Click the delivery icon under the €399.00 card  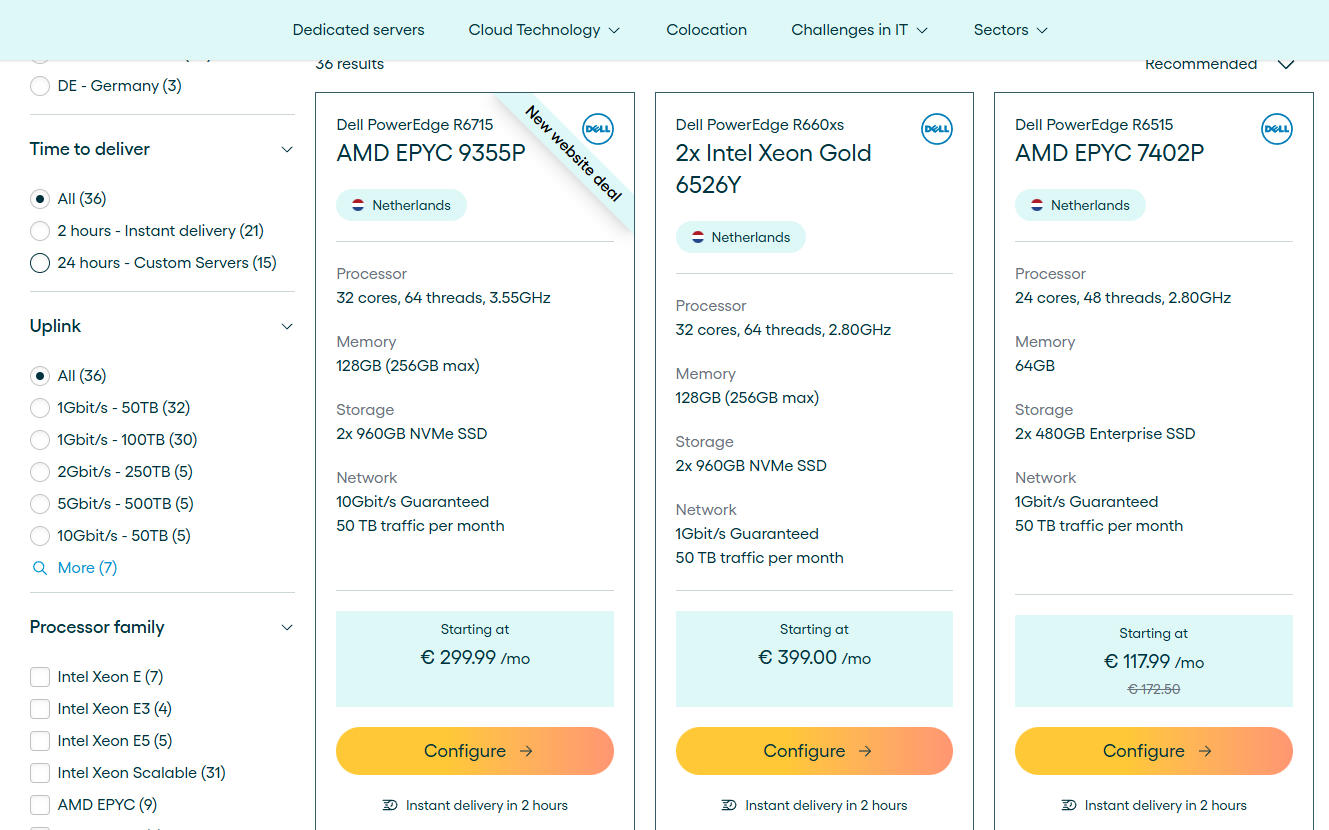pos(729,805)
